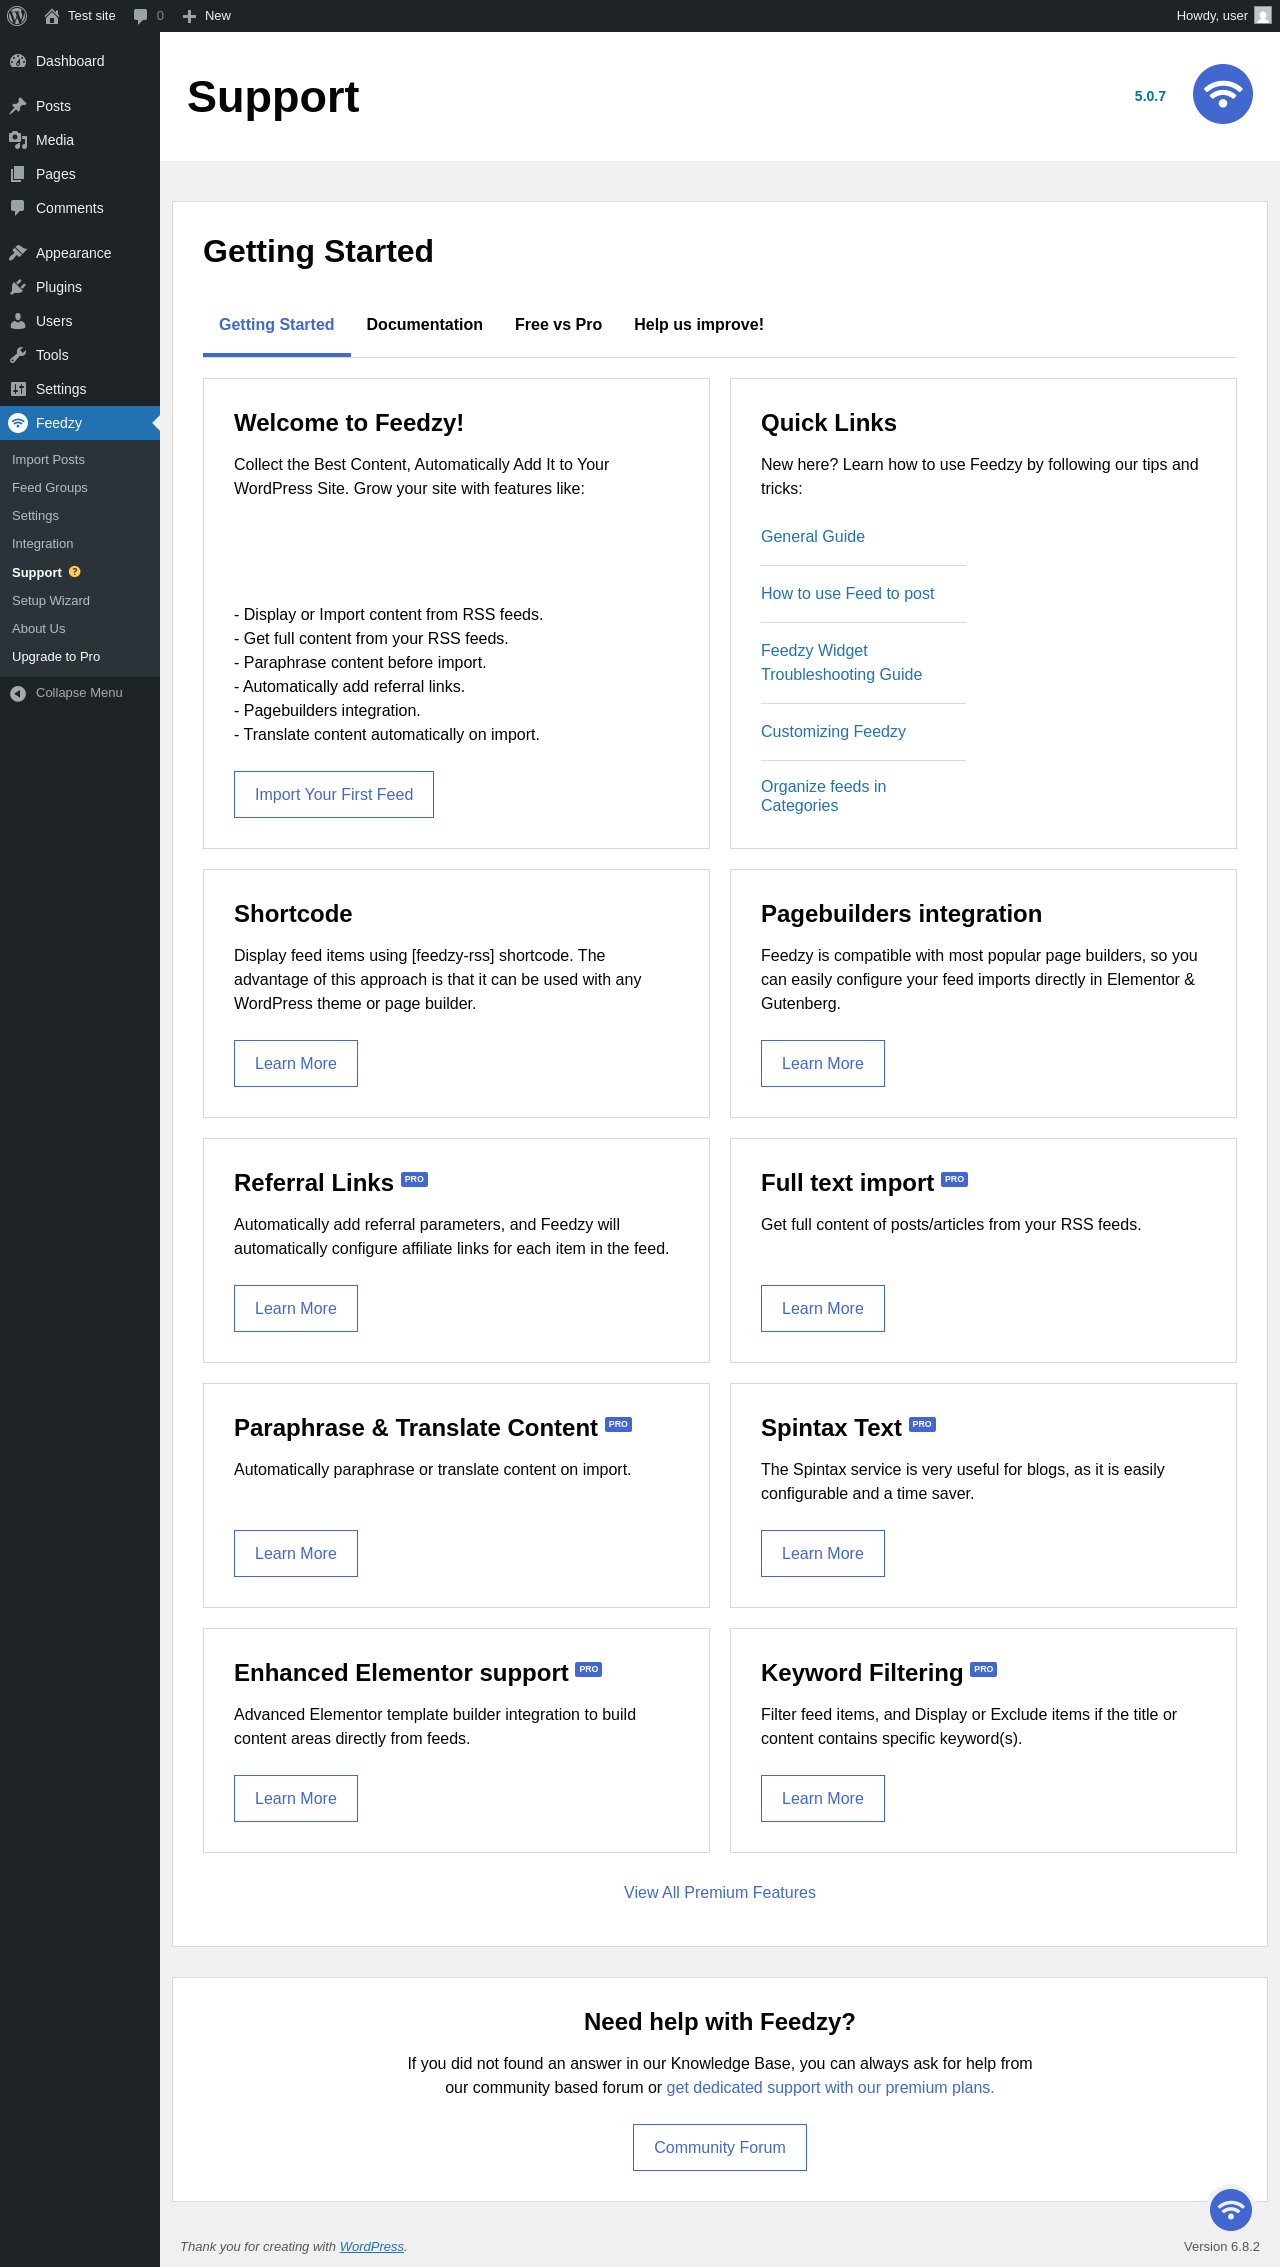Click the Dashboard gauge icon
This screenshot has height=2267, width=1280.
coord(18,61)
